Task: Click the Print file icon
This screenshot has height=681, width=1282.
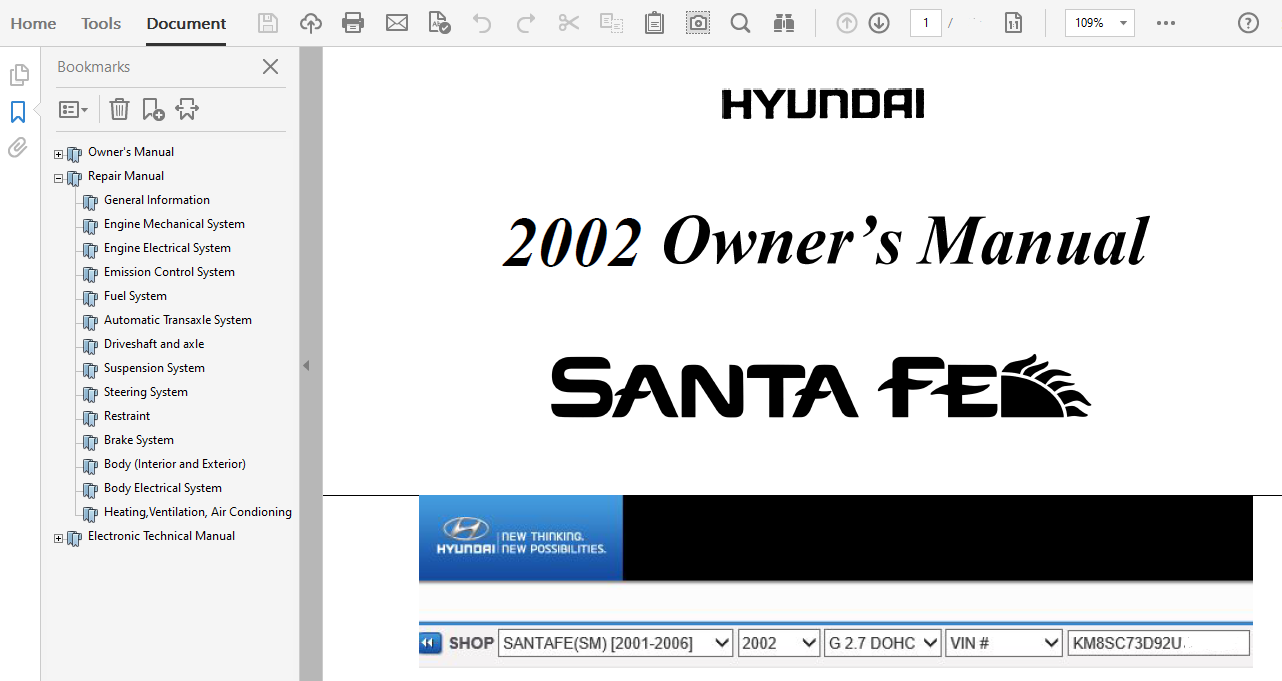Action: click(x=353, y=23)
